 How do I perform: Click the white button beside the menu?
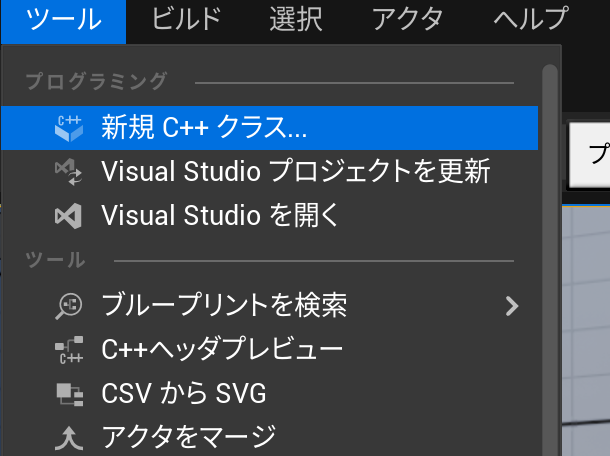[589, 155]
